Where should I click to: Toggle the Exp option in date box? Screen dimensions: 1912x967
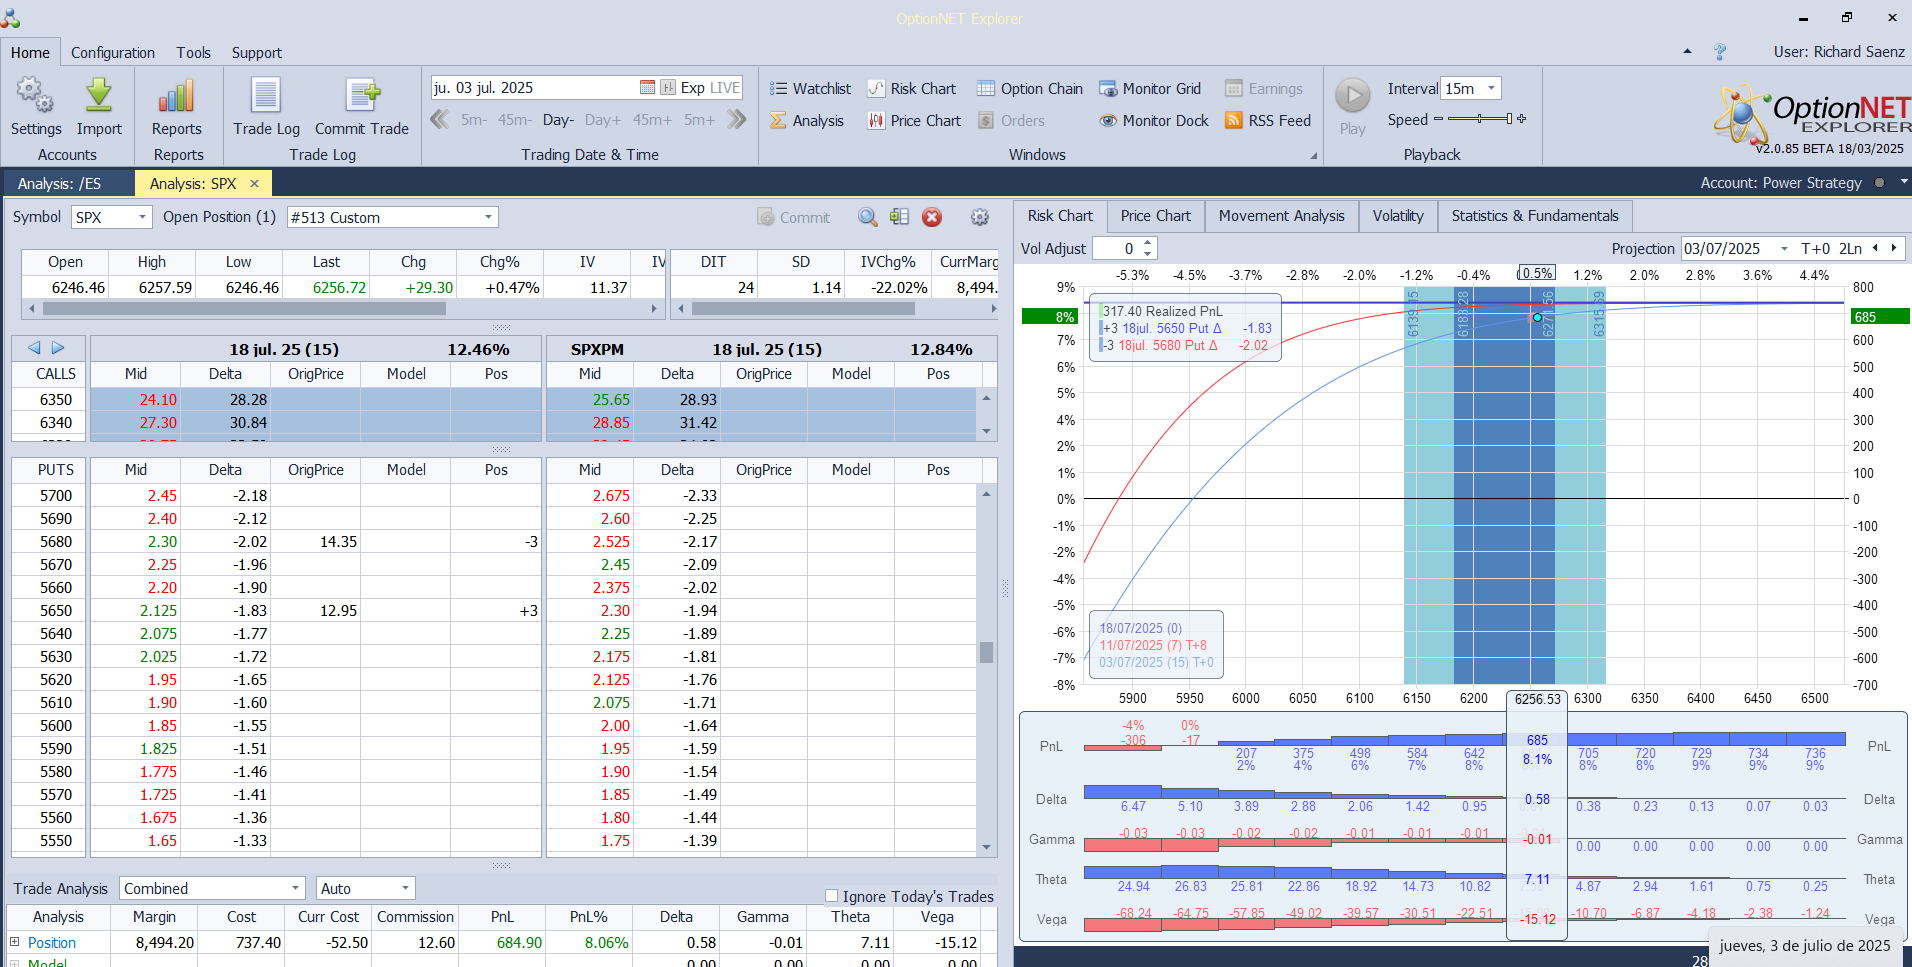tap(692, 88)
